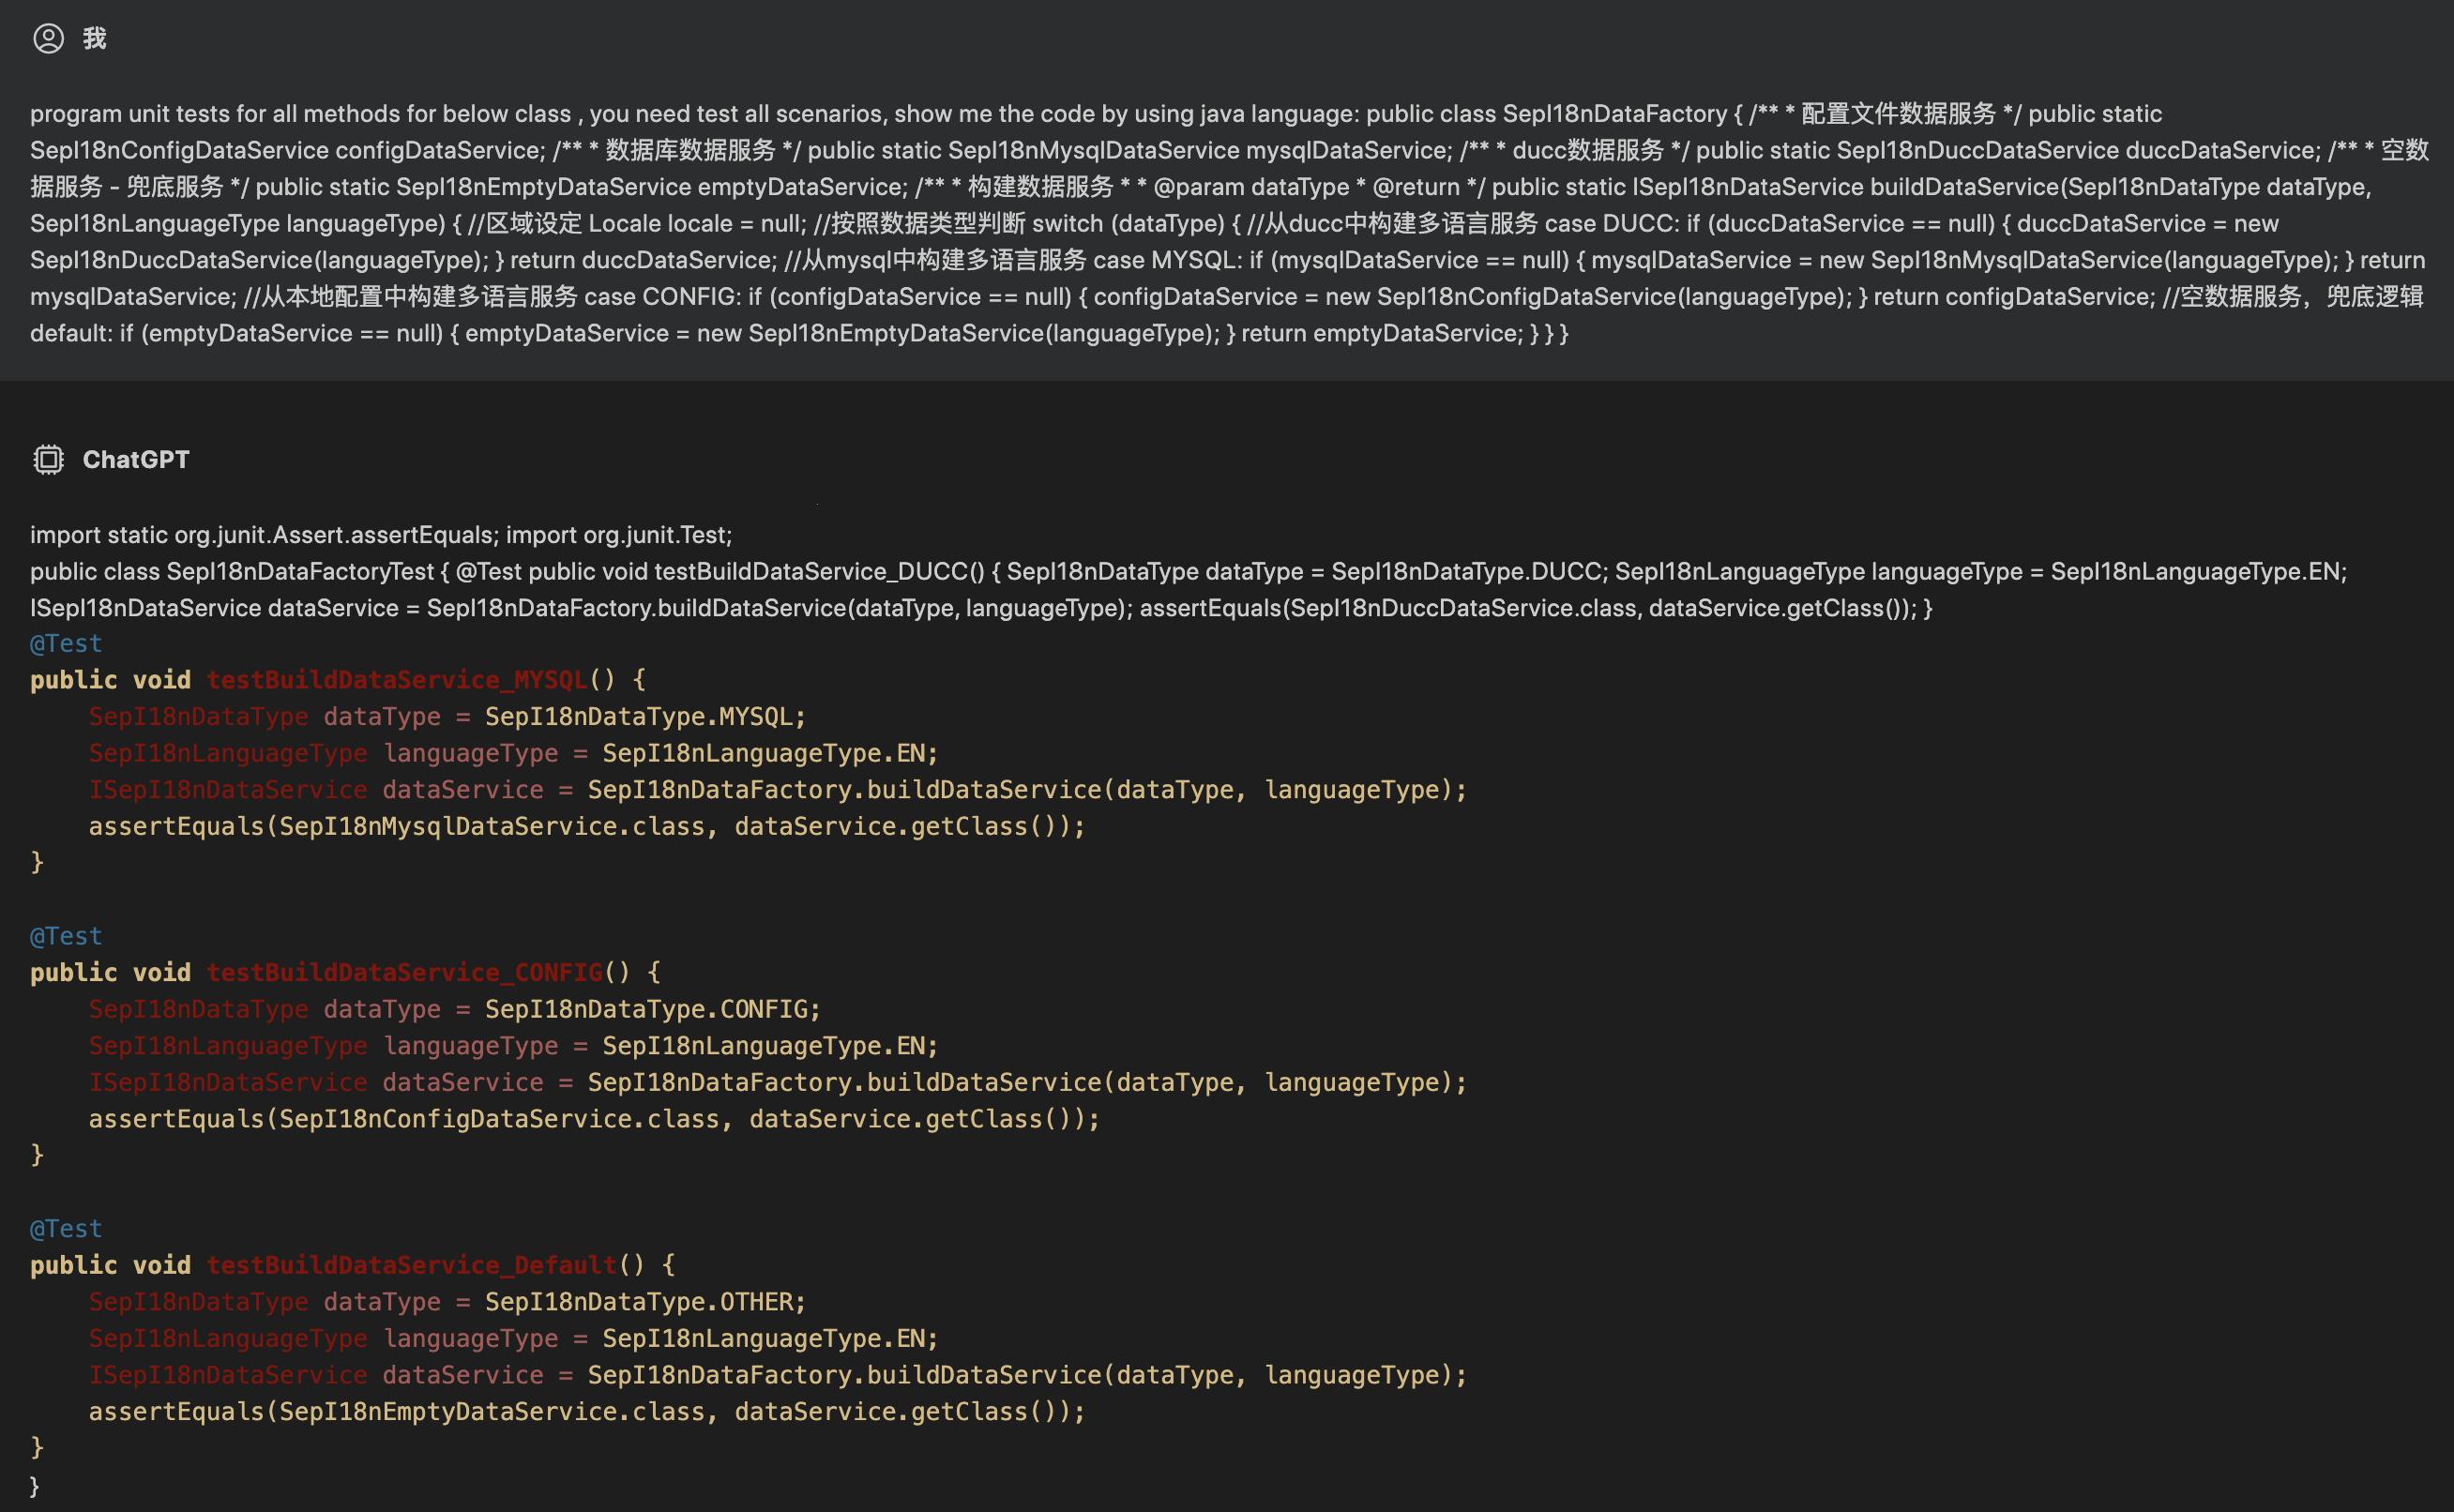Click the user avatar icon beside 我
The image size is (2454, 1512).
tap(48, 38)
